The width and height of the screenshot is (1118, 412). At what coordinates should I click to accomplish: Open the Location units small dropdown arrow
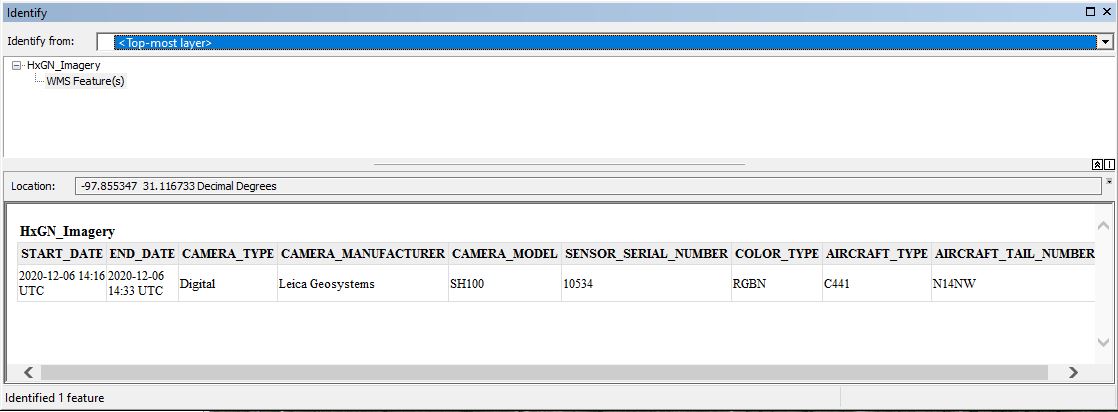[1108, 184]
